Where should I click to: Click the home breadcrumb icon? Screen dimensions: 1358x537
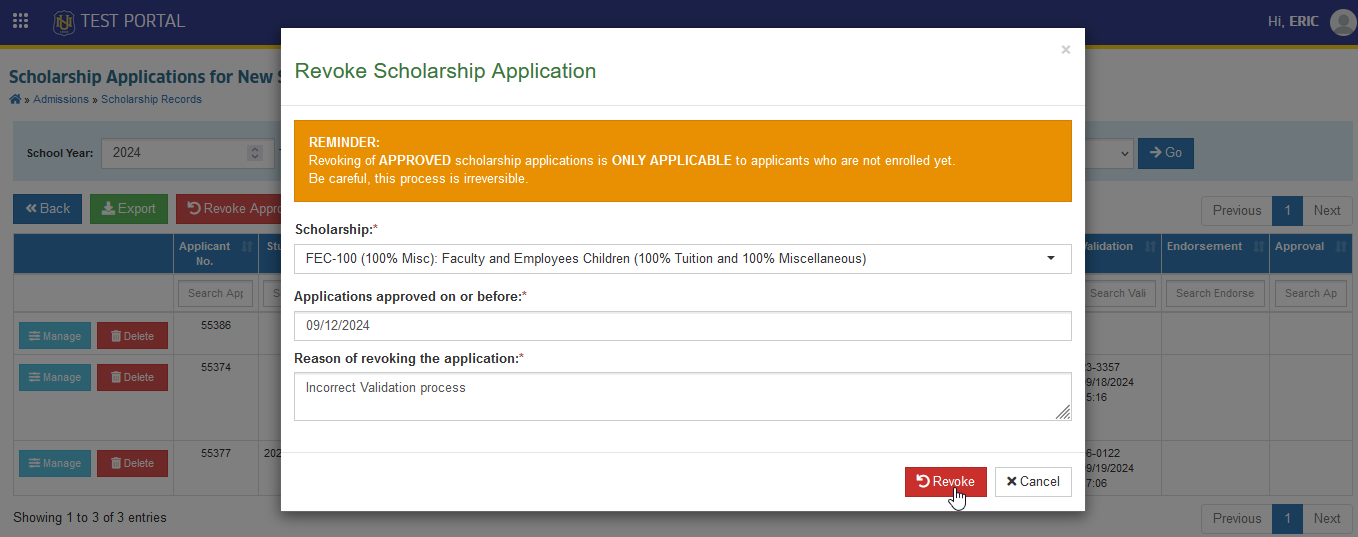[x=15, y=99]
